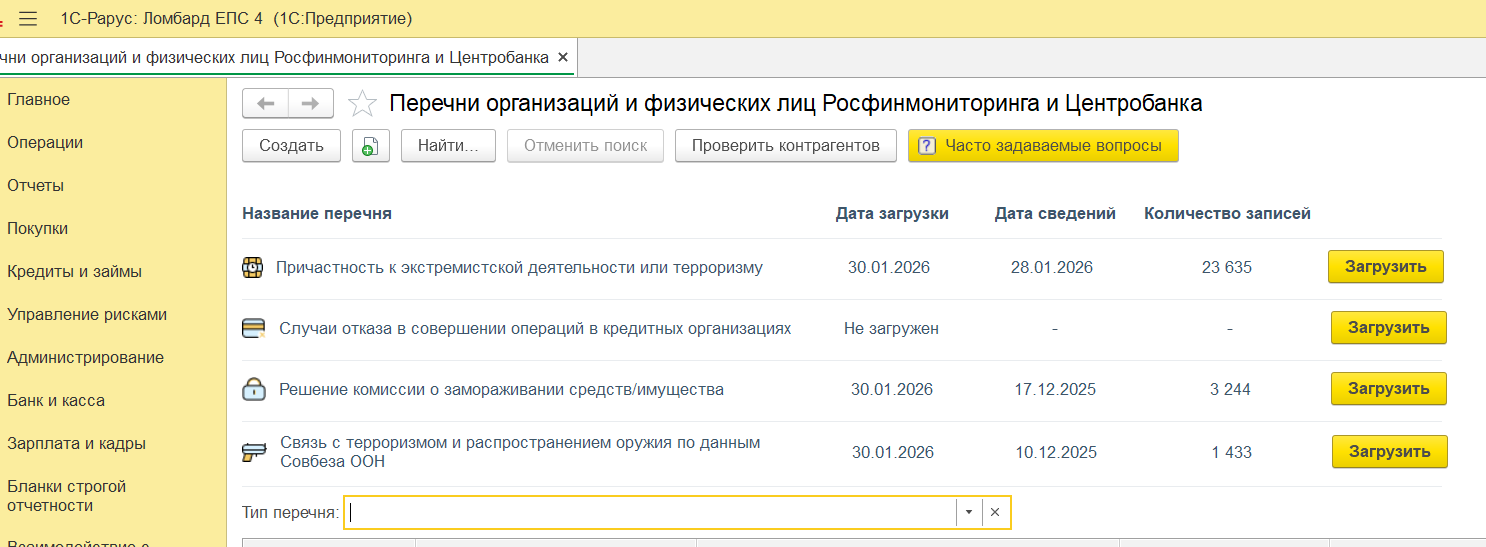
Task: Close the Перечни организаций tab
Action: tap(563, 58)
